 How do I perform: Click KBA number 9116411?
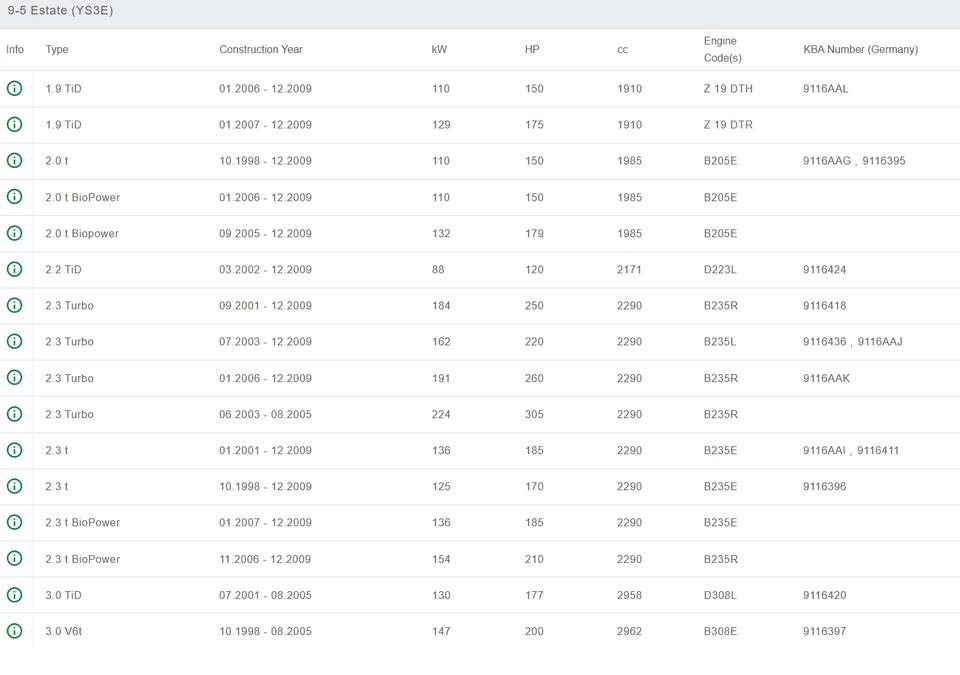click(878, 451)
